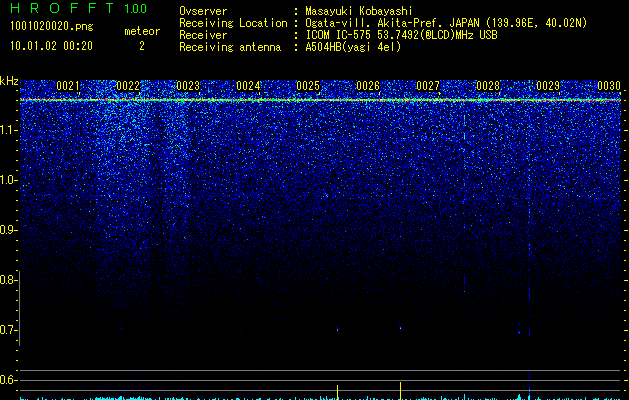Click the 0.6 kHz axis label

click(x=8, y=380)
